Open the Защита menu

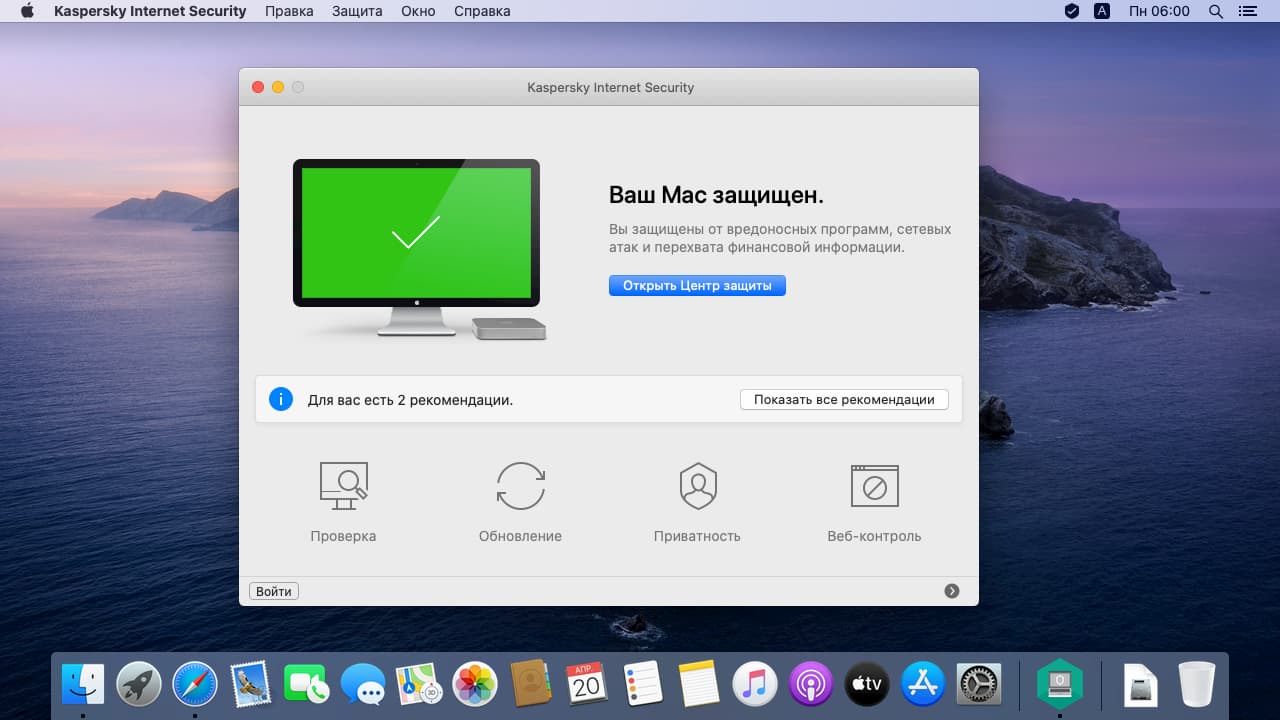[357, 11]
